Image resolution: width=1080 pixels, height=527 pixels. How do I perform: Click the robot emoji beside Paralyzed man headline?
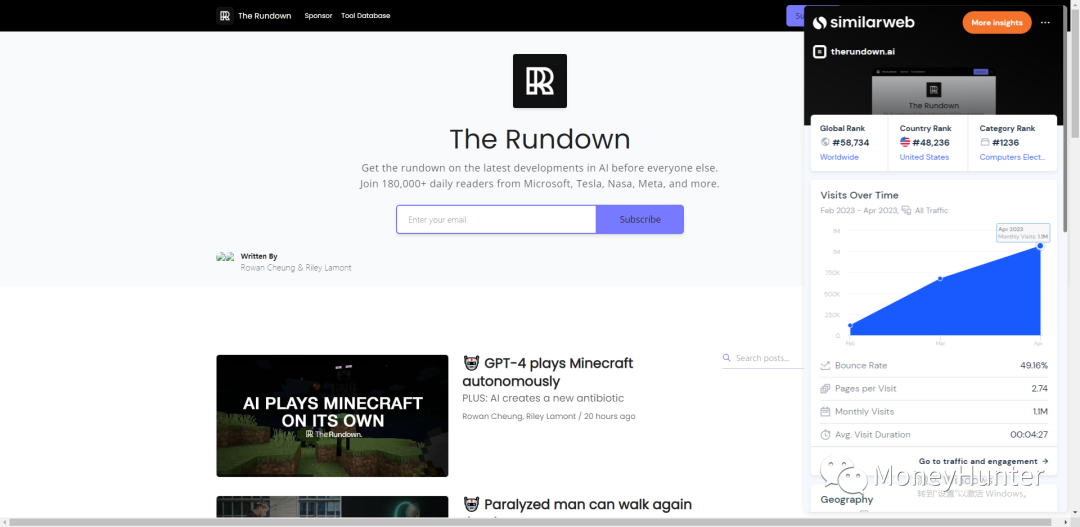coord(471,505)
